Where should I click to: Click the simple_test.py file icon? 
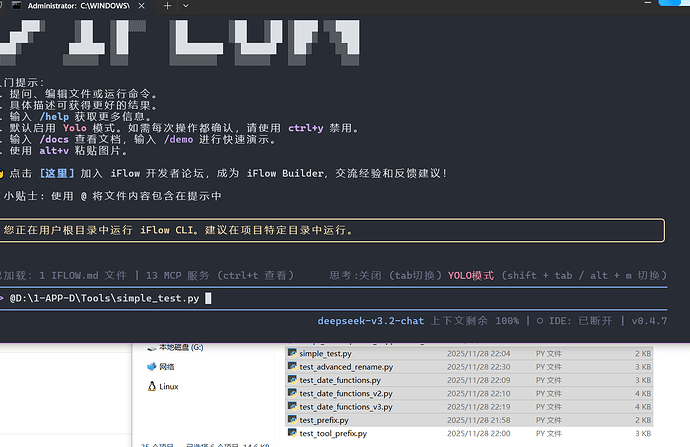292,353
